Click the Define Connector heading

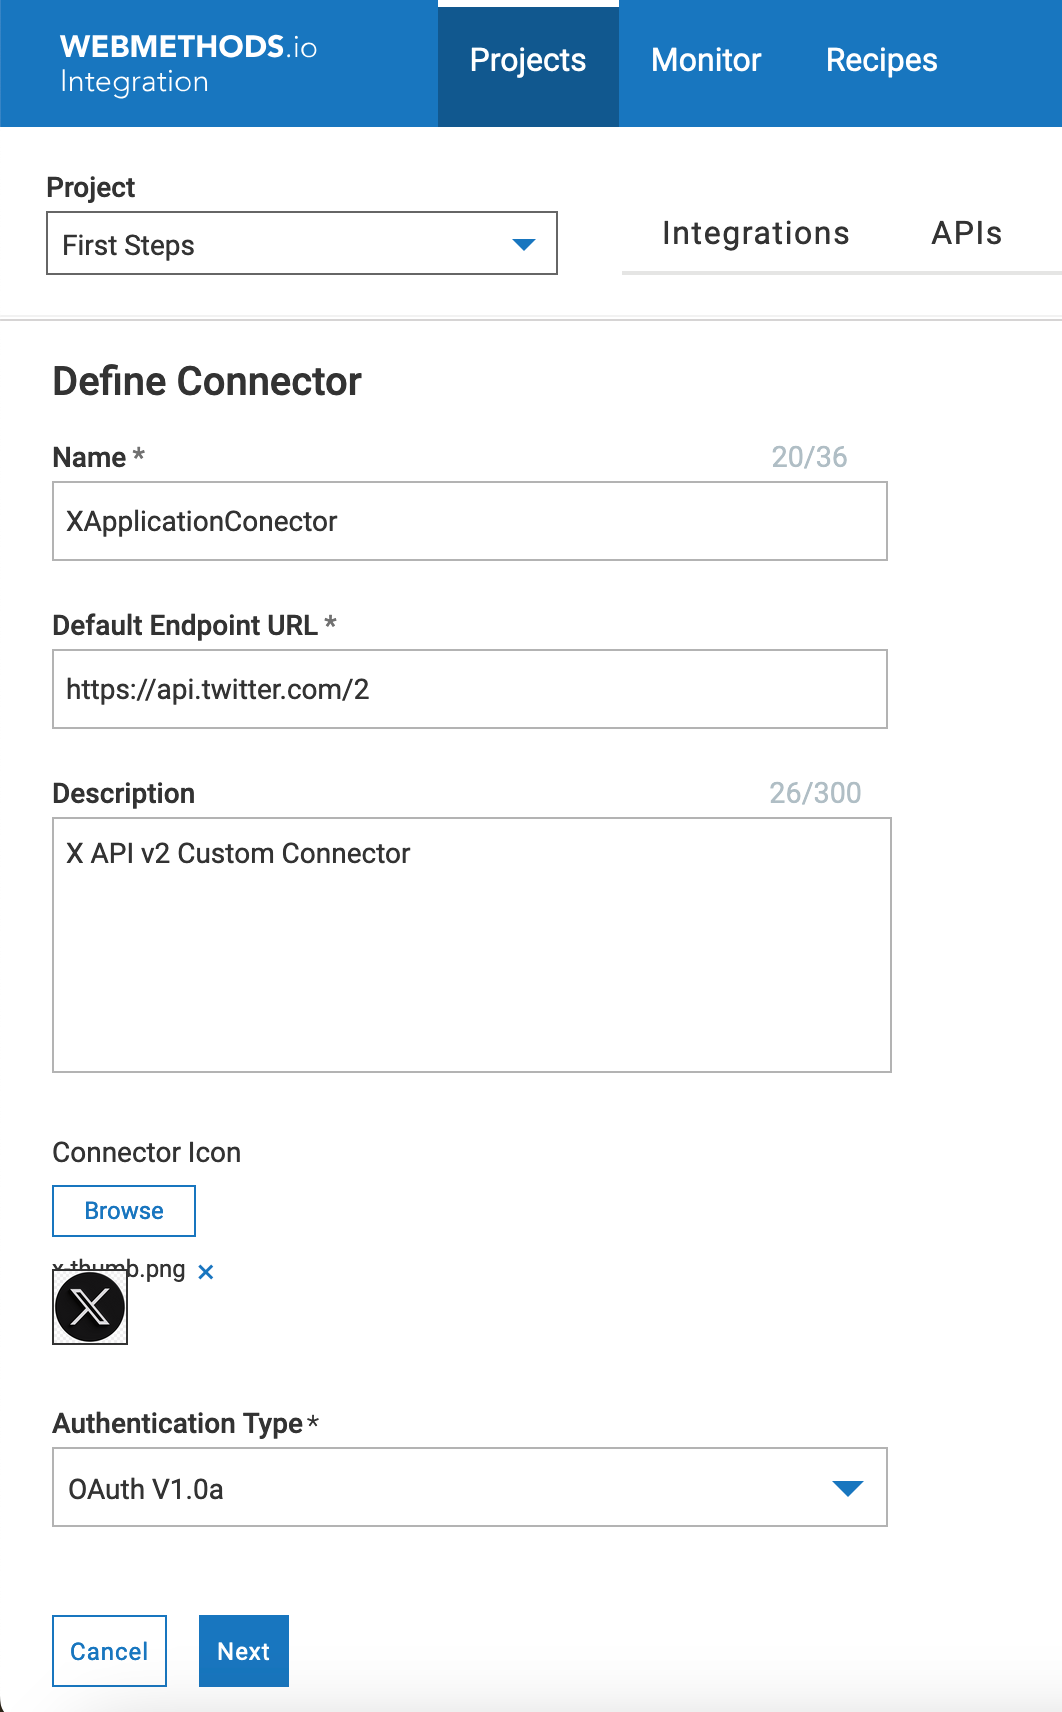coord(207,382)
